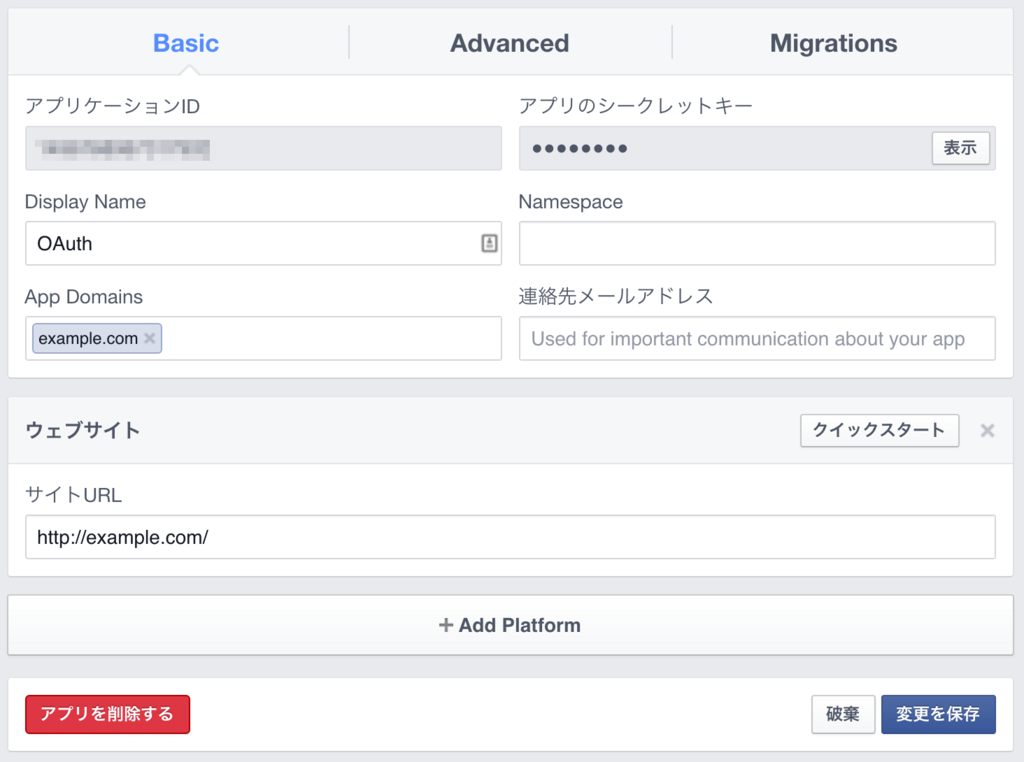
Task: Click the サイトURL input field
Action: coord(510,537)
